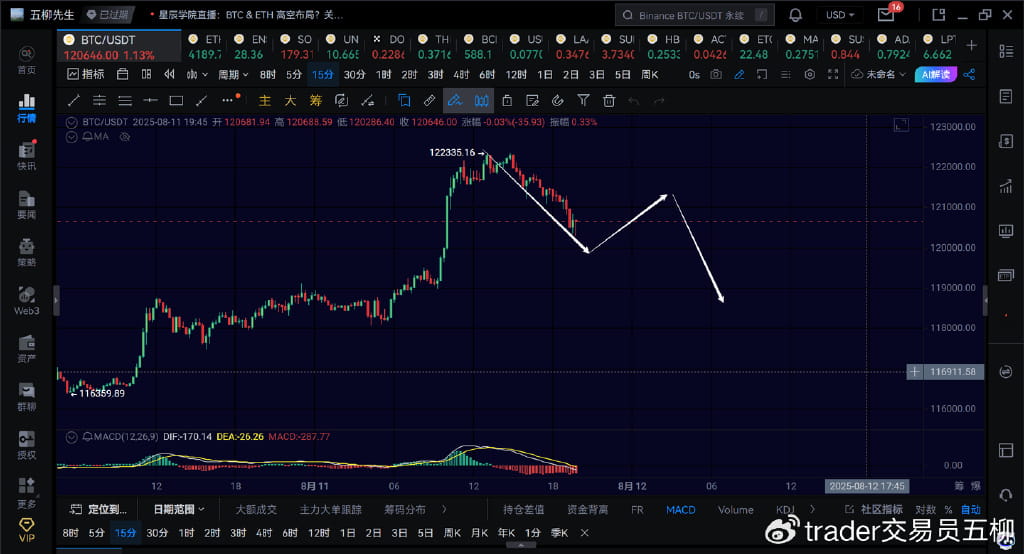Click the rewind replay icon in toolbar

(x=169, y=74)
